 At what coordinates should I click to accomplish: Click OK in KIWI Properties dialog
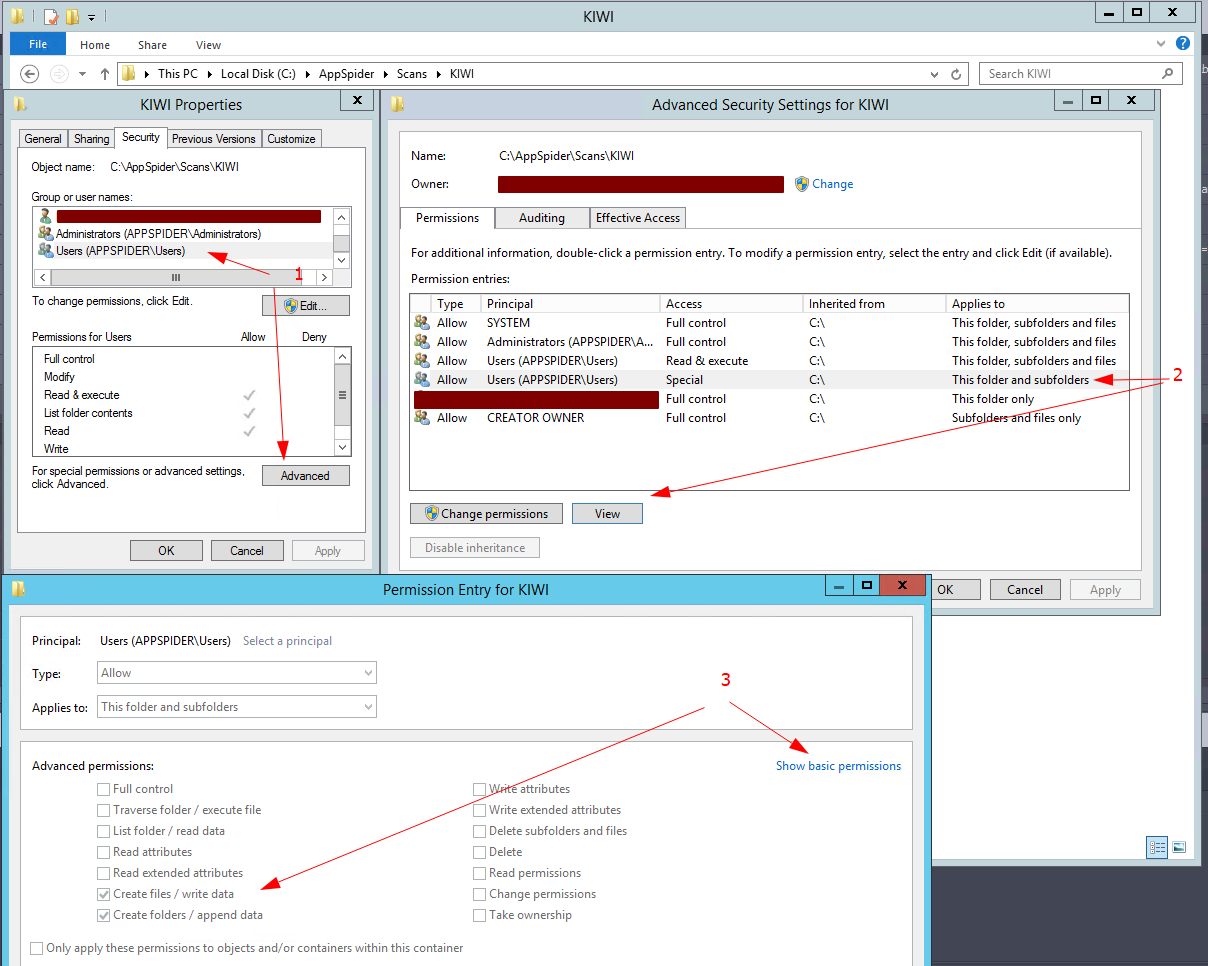click(166, 551)
